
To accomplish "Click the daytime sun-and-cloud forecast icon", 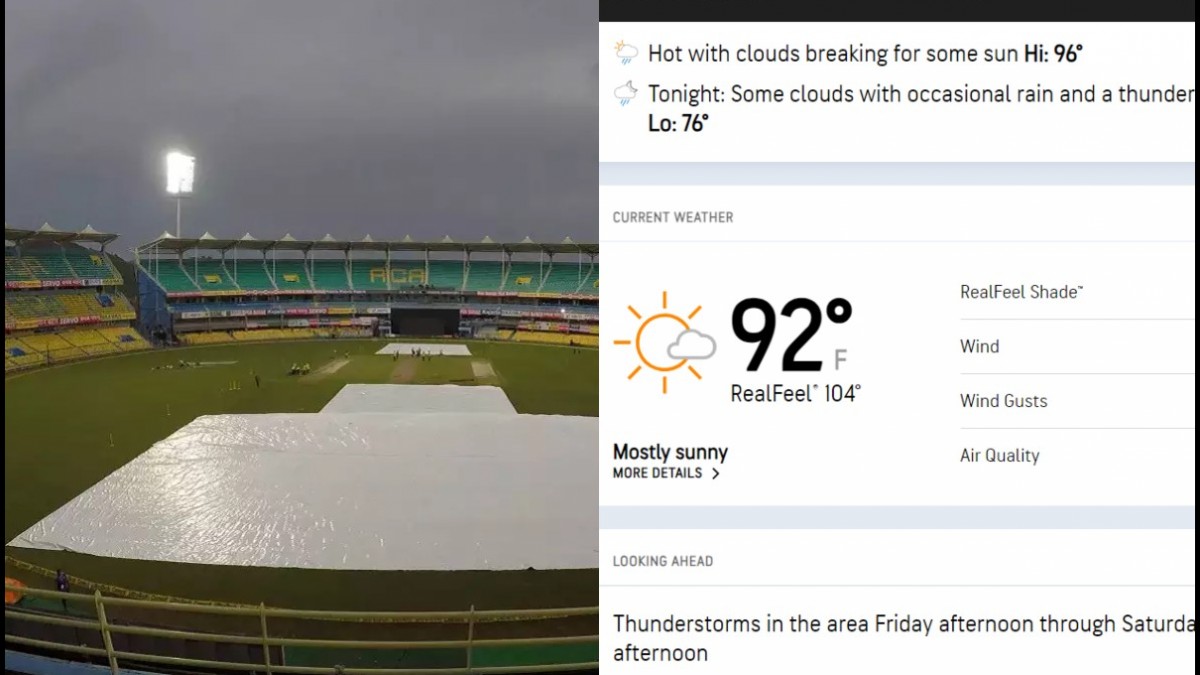I will (626, 53).
